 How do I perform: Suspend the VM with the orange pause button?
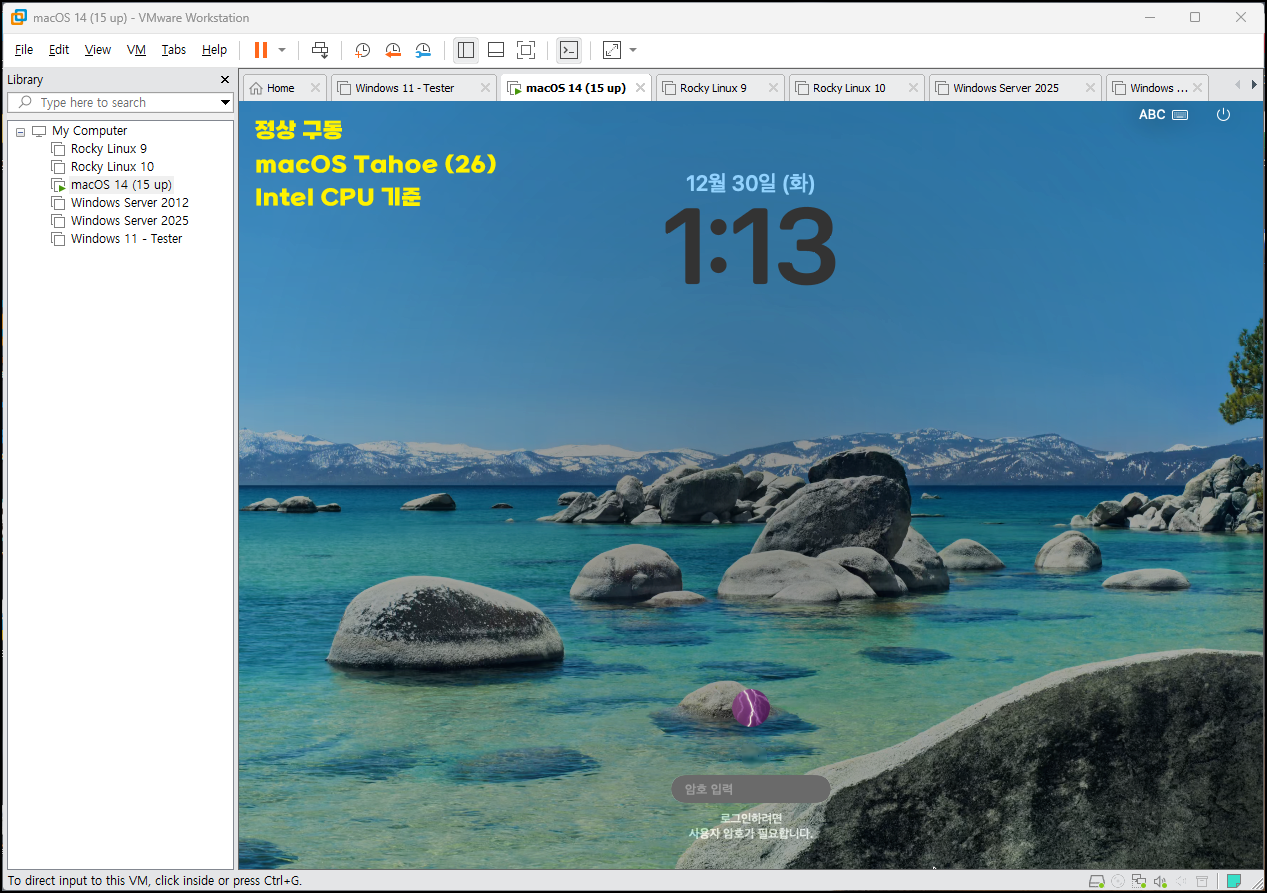(x=261, y=50)
